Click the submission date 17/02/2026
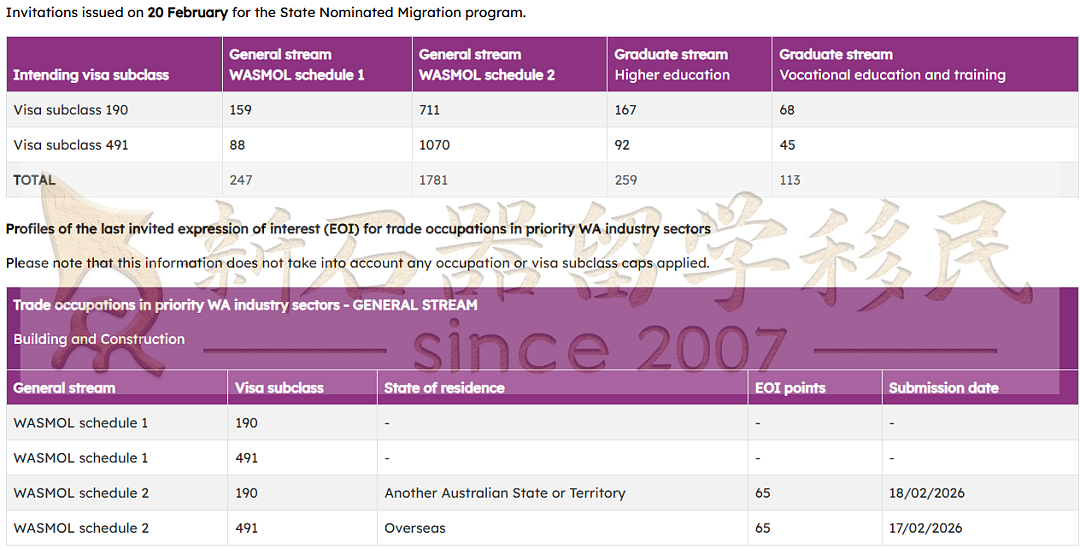This screenshot has height=549, width=1080. pyautogui.click(x=926, y=528)
